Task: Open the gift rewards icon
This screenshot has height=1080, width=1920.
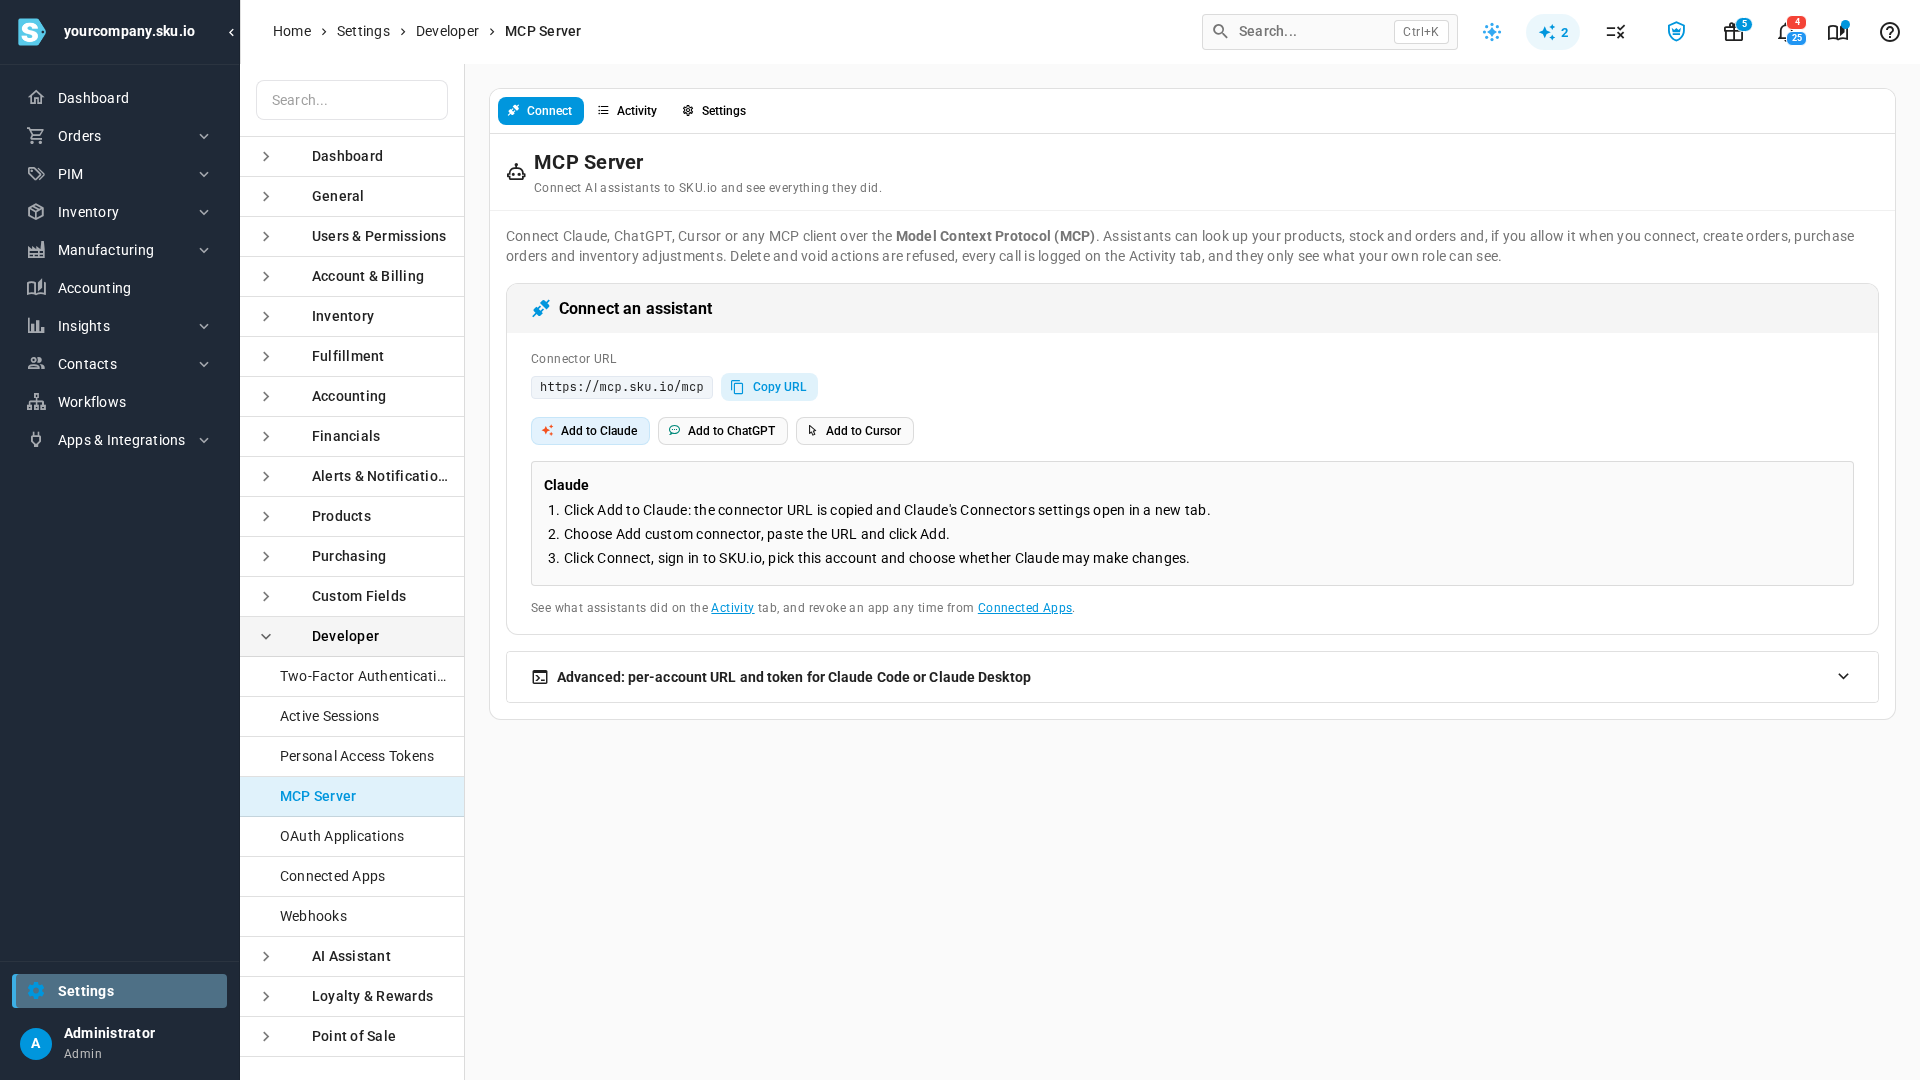Action: tap(1734, 32)
